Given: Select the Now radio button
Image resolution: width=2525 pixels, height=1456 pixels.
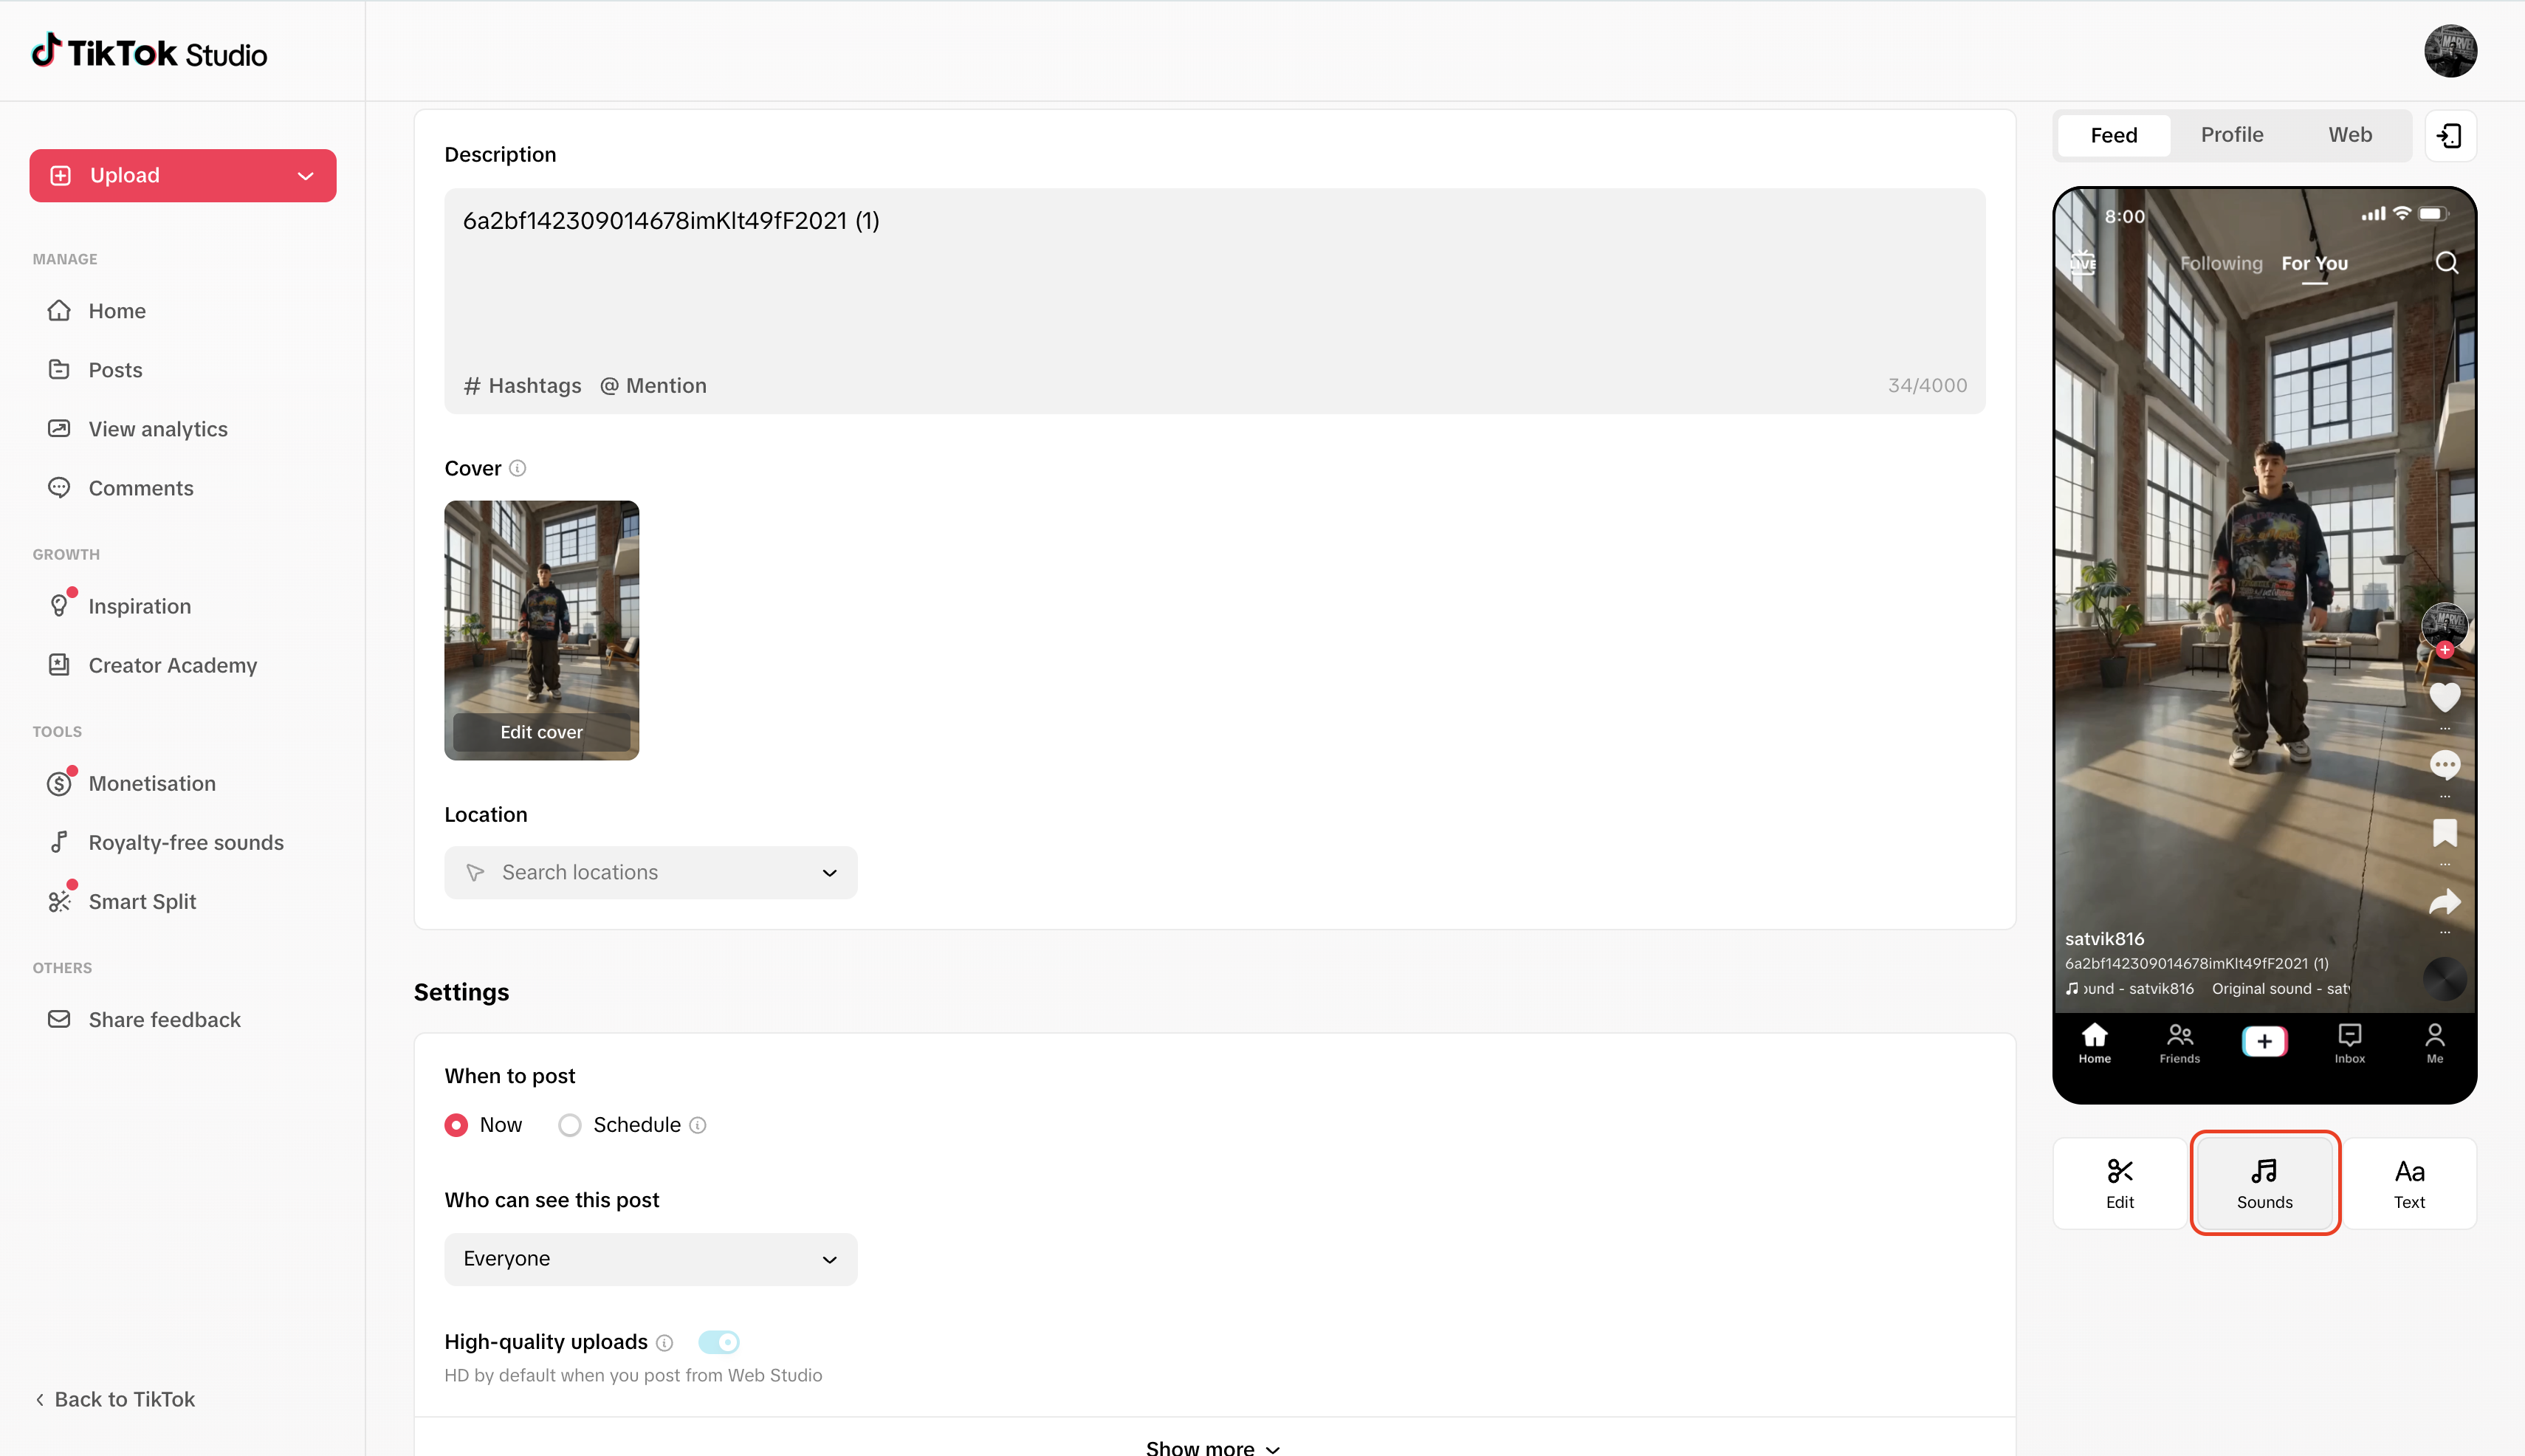Looking at the screenshot, I should [456, 1125].
